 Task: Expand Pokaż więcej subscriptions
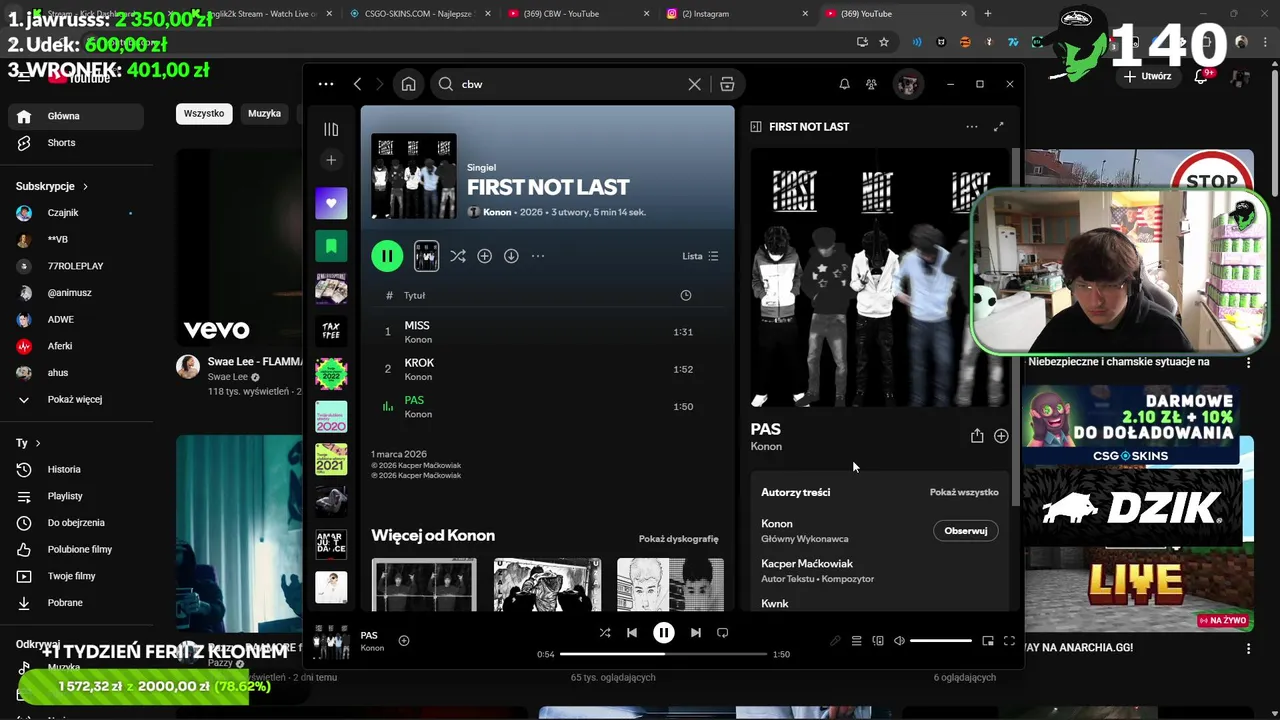pyautogui.click(x=76, y=399)
